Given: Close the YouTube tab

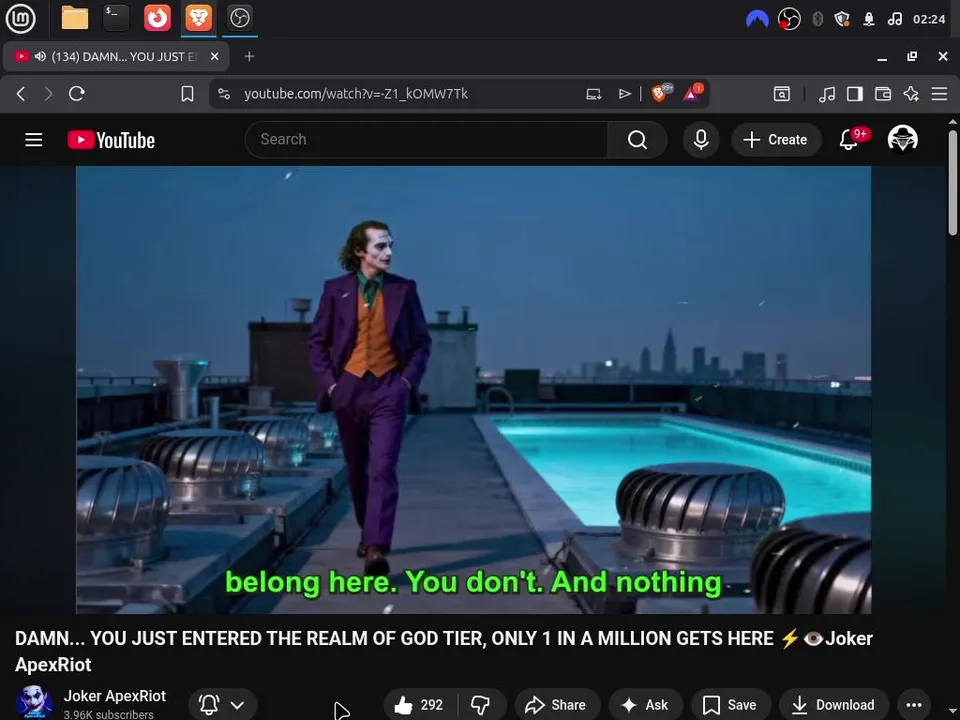Looking at the screenshot, I should tap(214, 56).
